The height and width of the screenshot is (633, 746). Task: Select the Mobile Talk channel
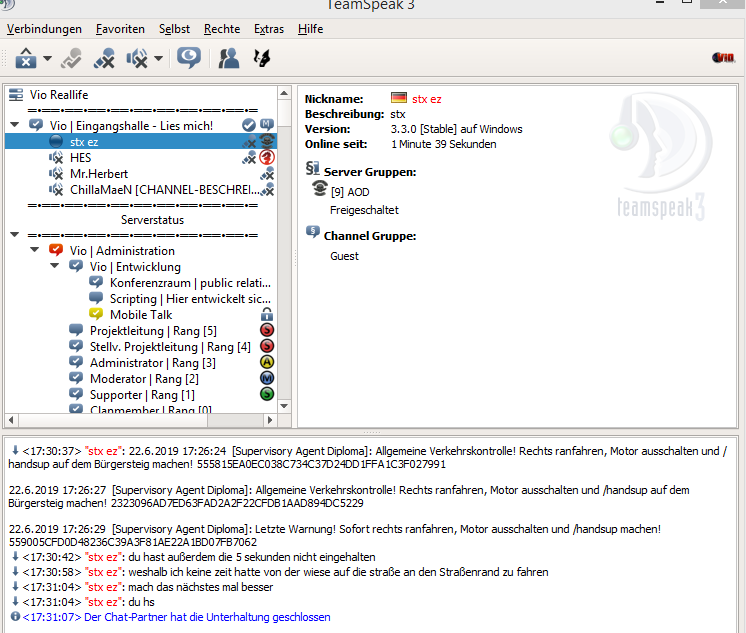(x=141, y=315)
